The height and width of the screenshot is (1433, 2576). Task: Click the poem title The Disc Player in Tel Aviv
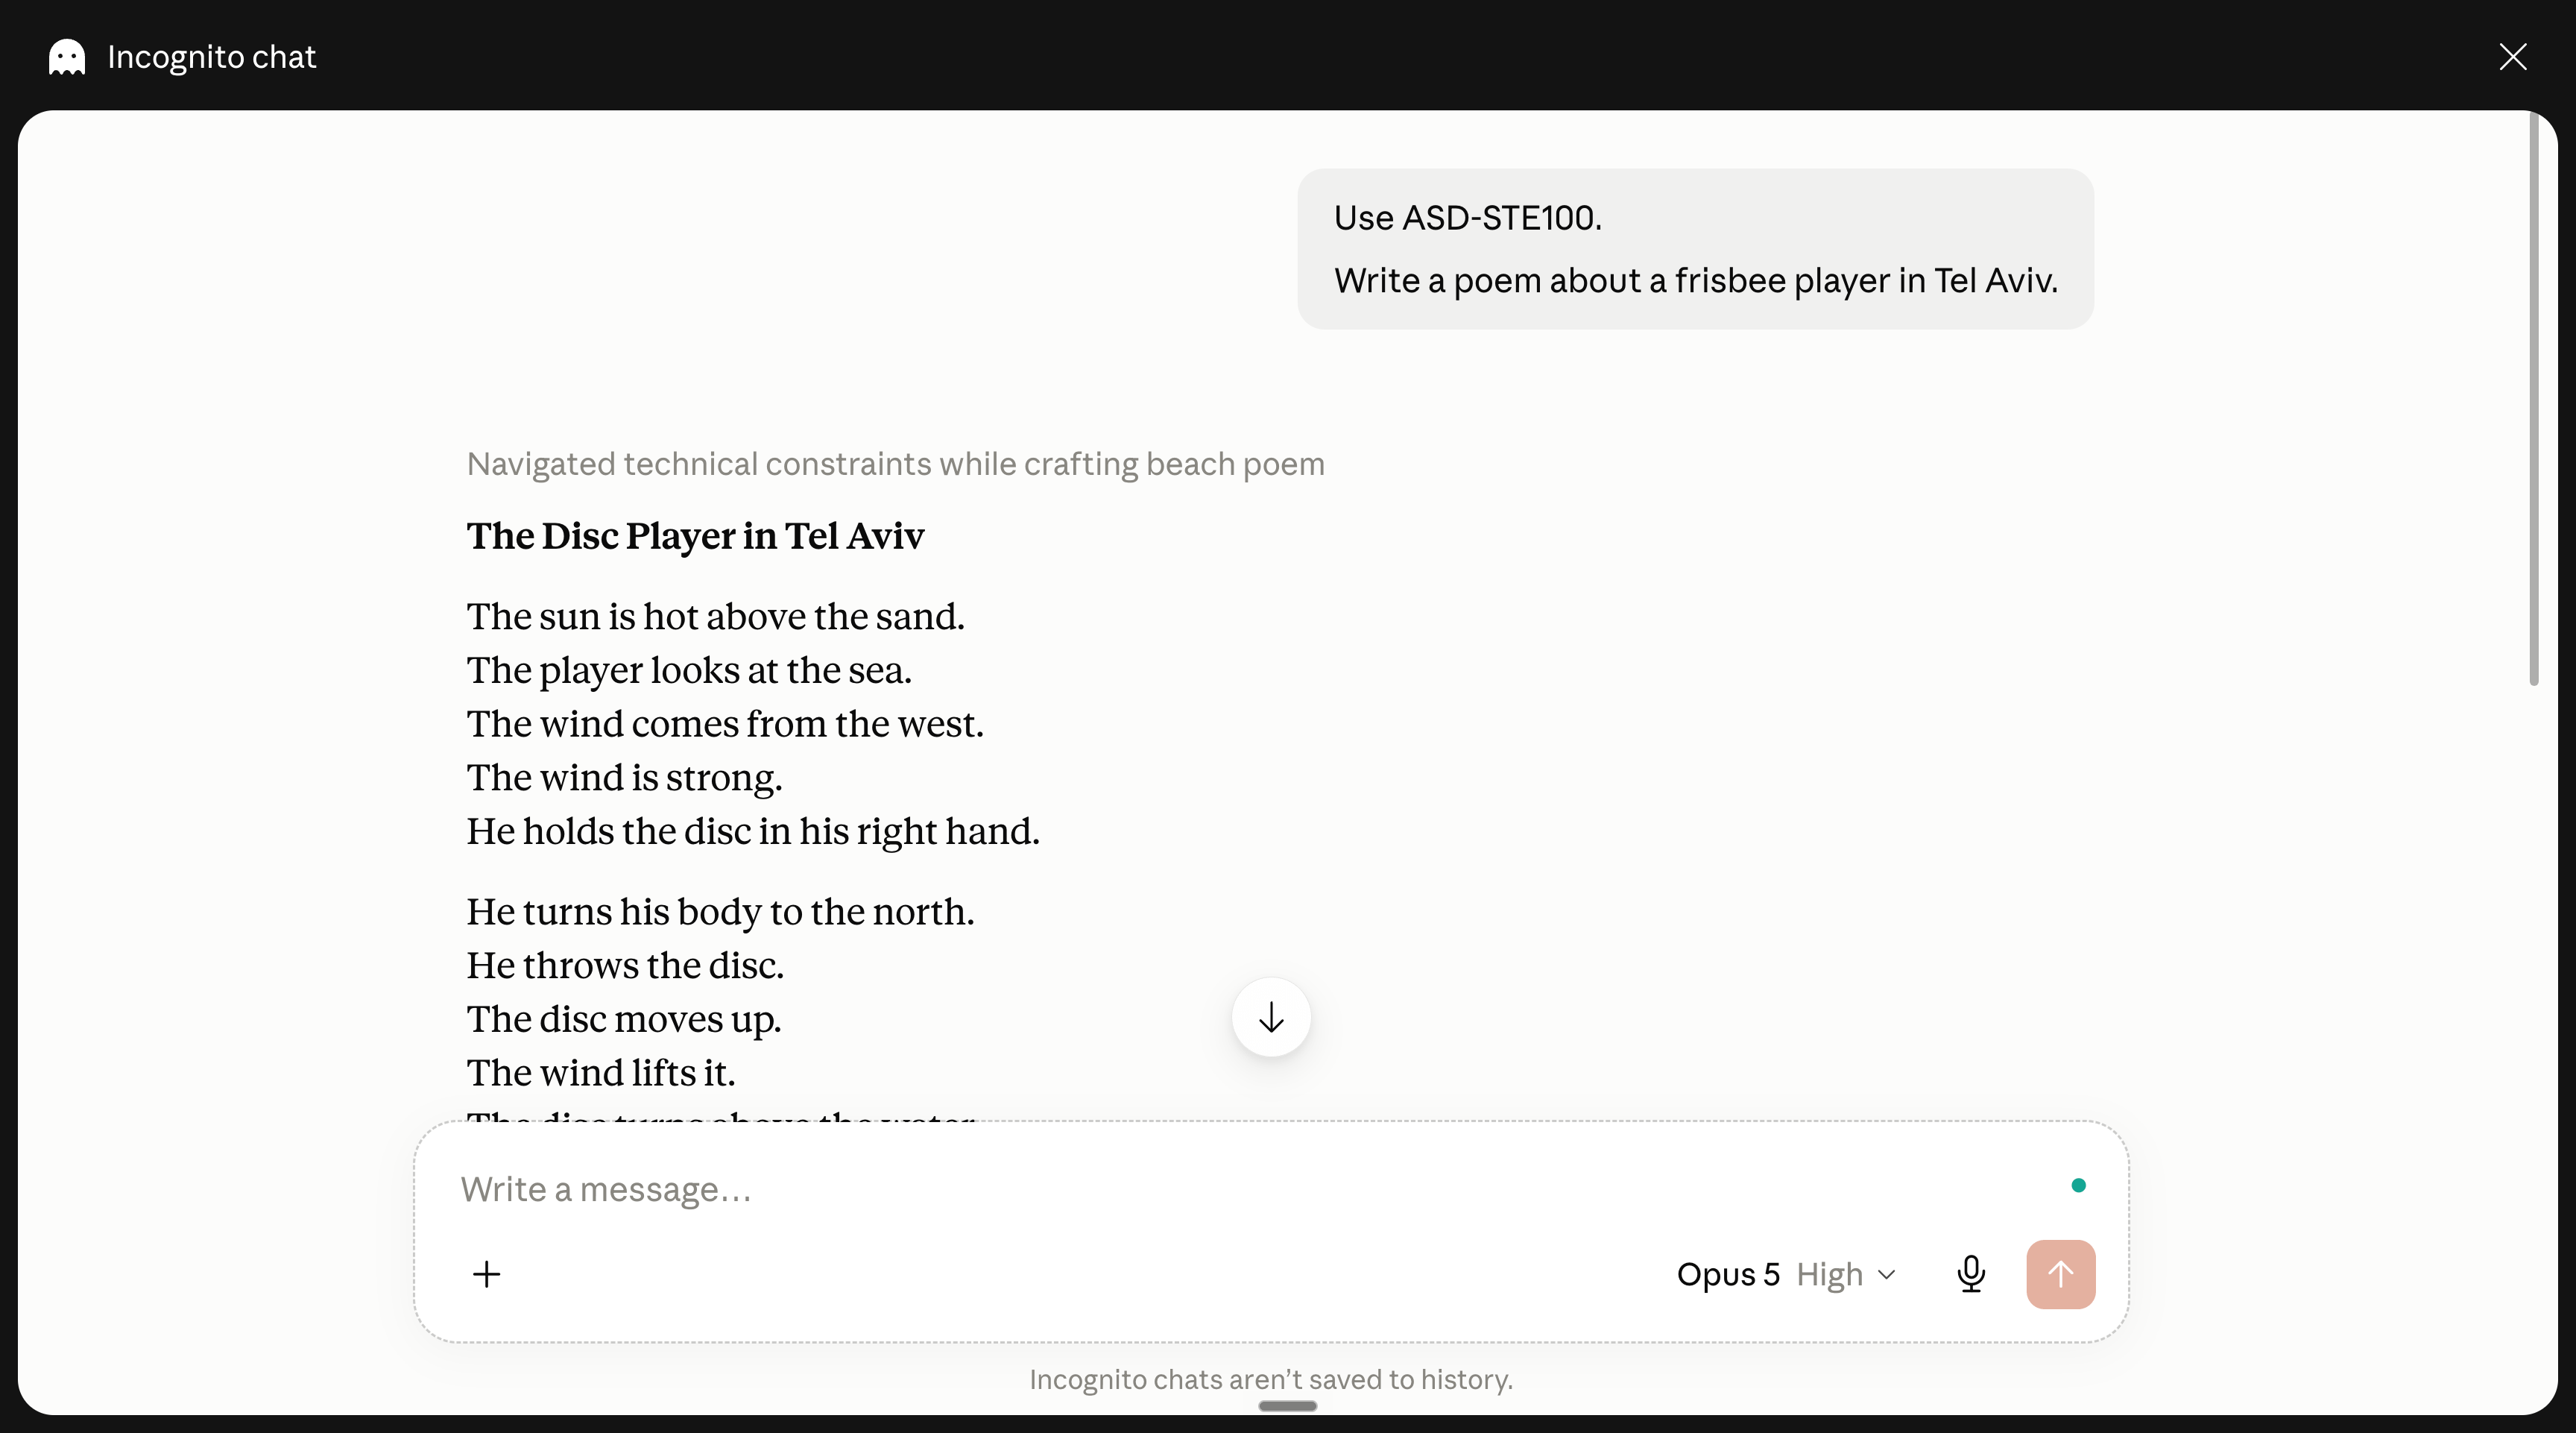695,536
